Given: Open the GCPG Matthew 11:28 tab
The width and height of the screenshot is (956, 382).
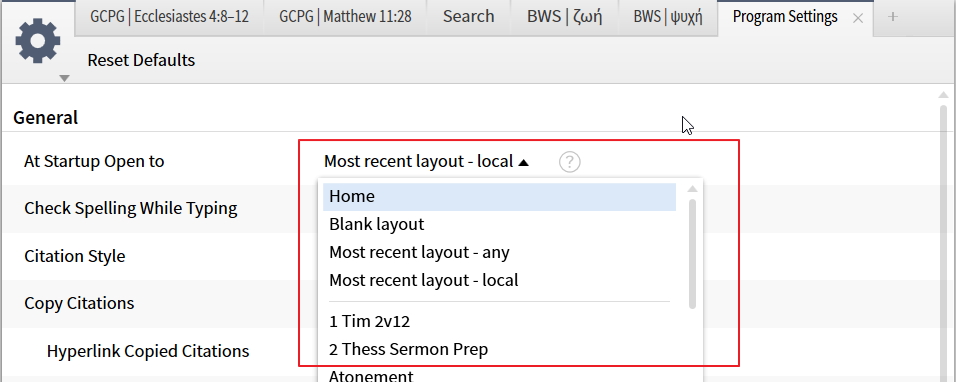Looking at the screenshot, I should 345,16.
